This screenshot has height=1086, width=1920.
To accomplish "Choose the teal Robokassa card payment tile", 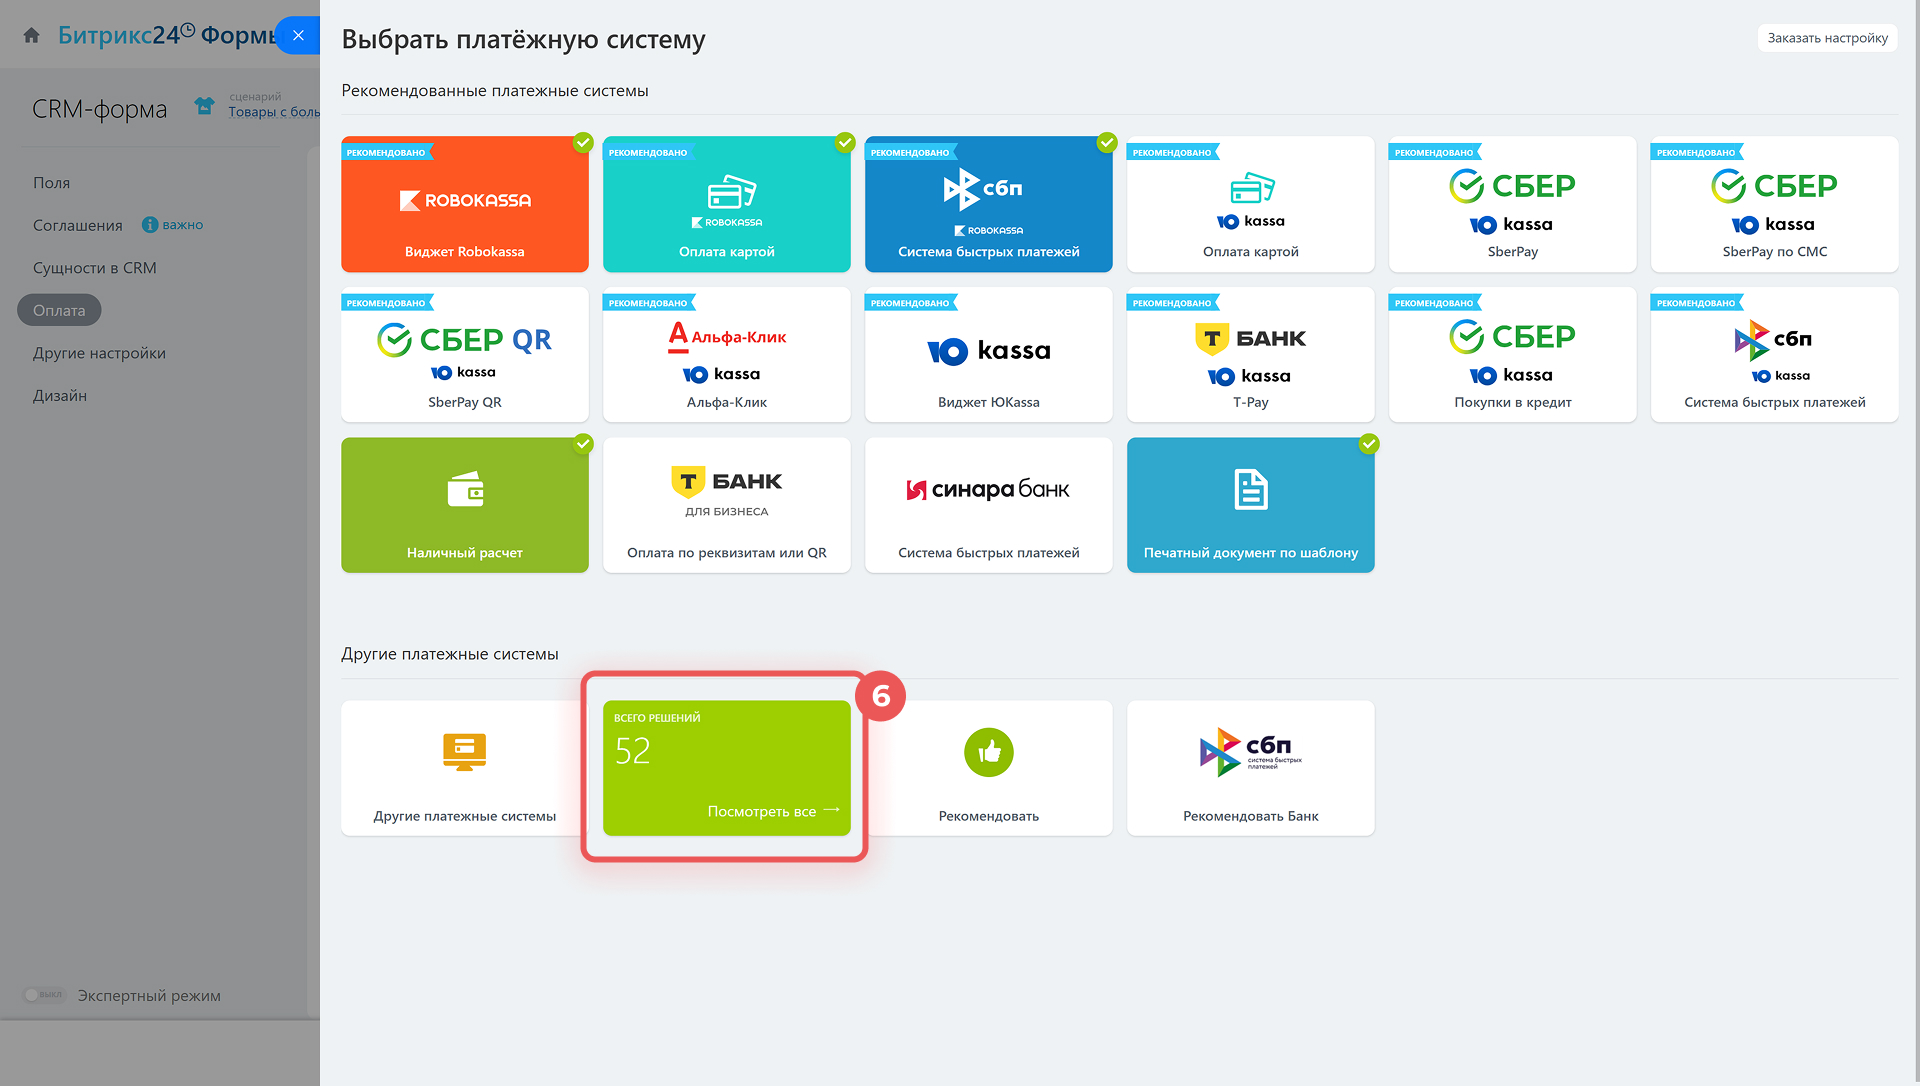I will [x=726, y=204].
